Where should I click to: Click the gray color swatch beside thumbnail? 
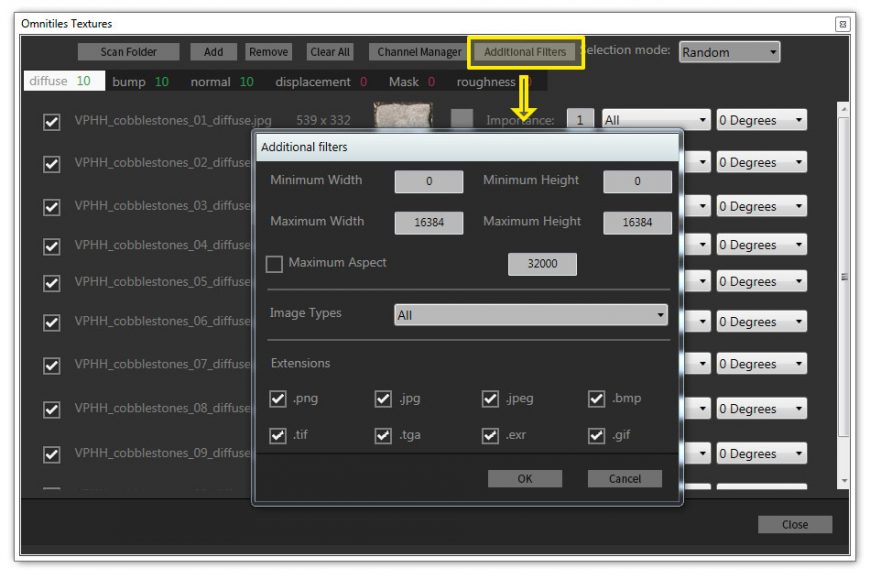click(x=461, y=119)
